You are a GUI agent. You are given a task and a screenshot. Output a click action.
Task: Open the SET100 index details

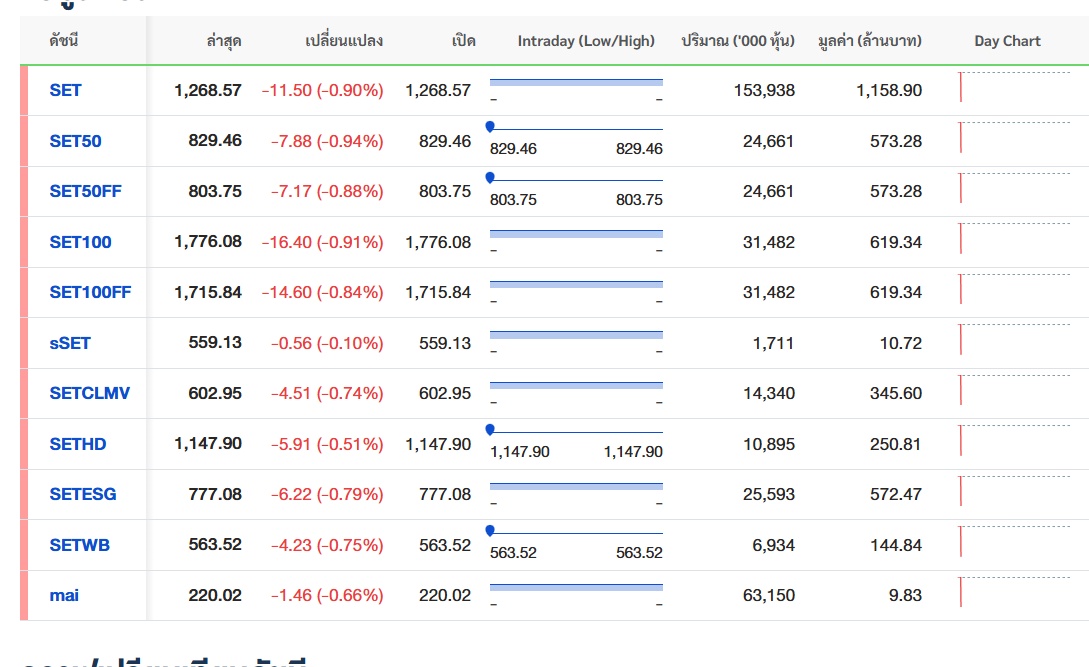click(x=81, y=242)
